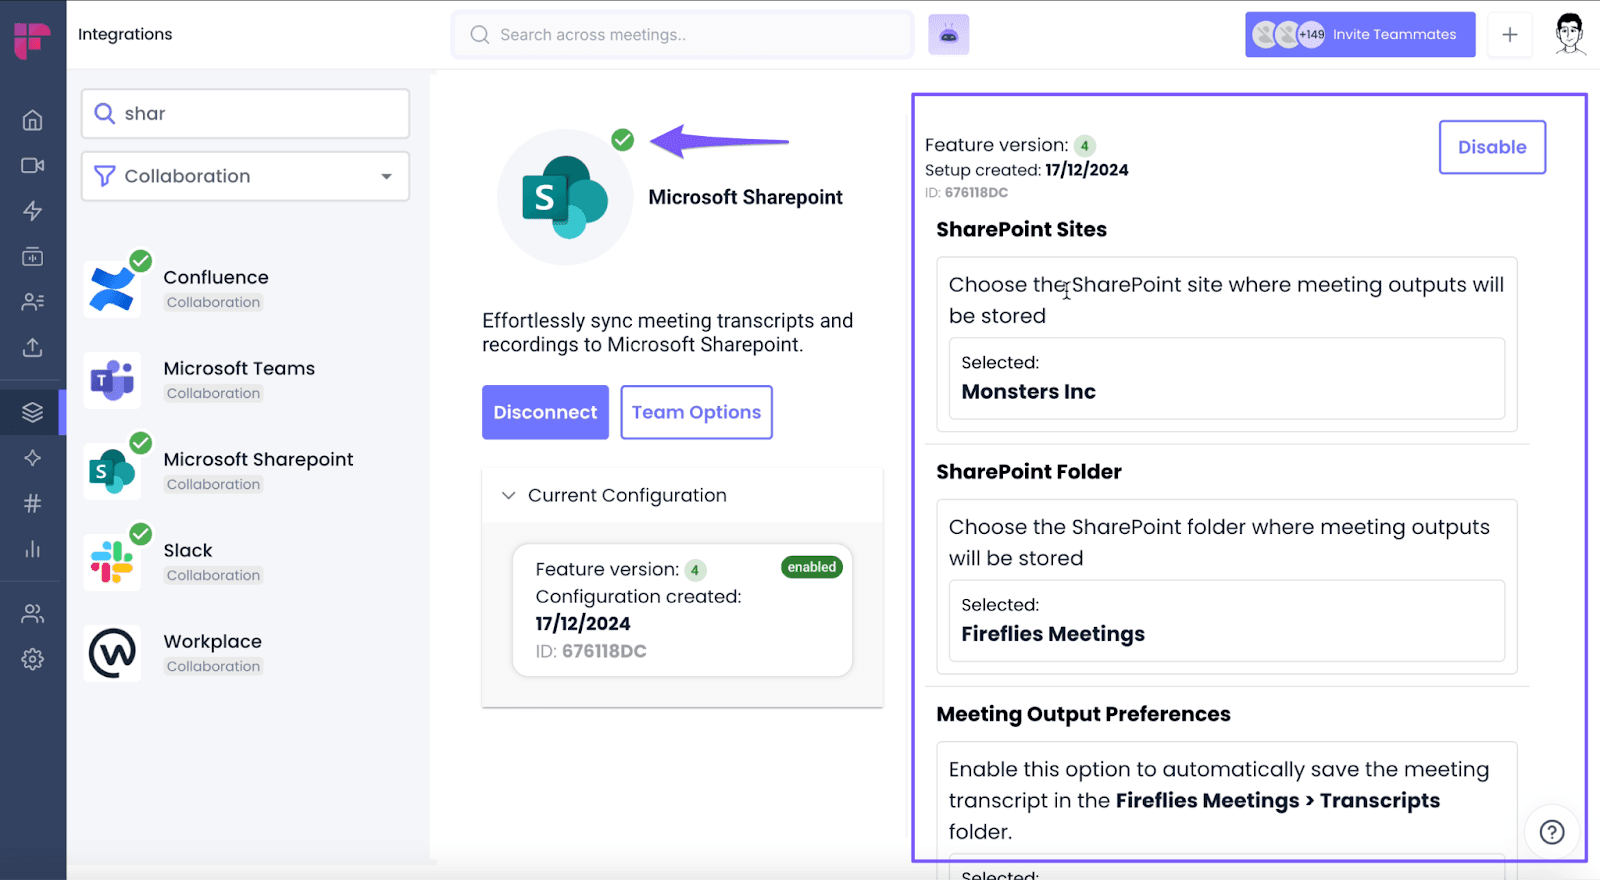Screen dimensions: 1600x880
Task: Click the Disconnect button
Action: click(545, 412)
